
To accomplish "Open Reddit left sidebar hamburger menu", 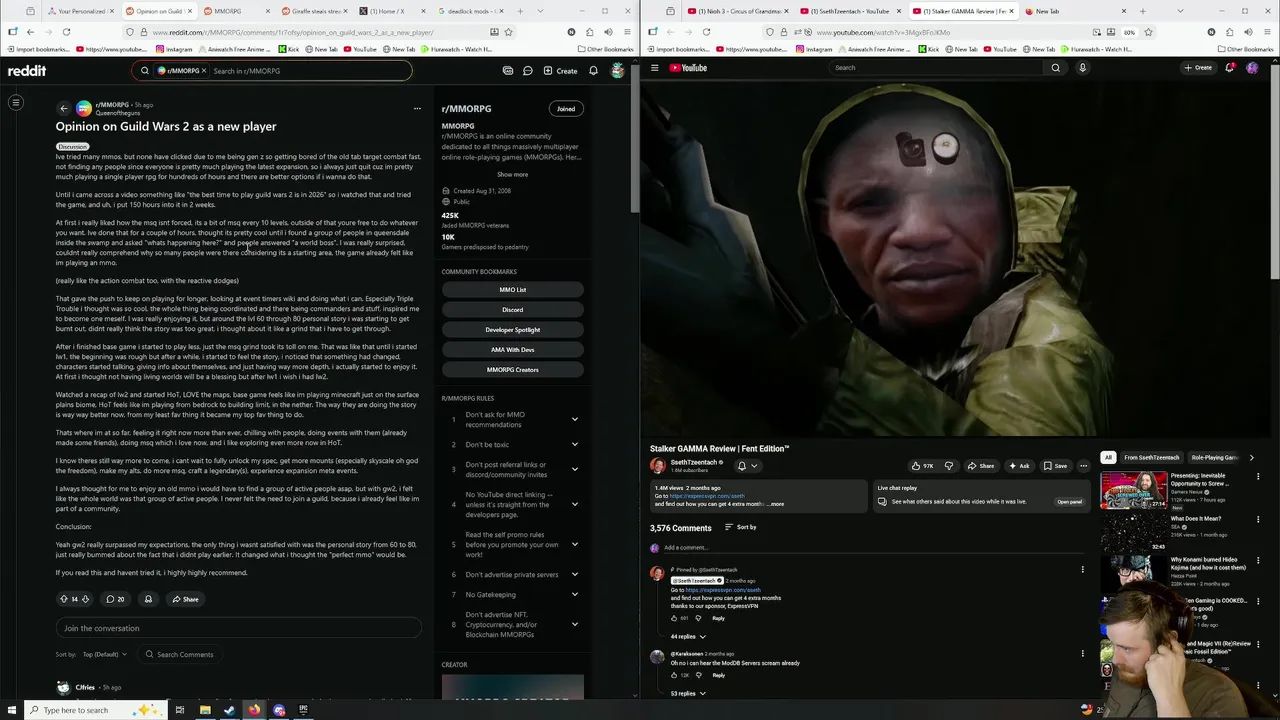I will coord(16,102).
